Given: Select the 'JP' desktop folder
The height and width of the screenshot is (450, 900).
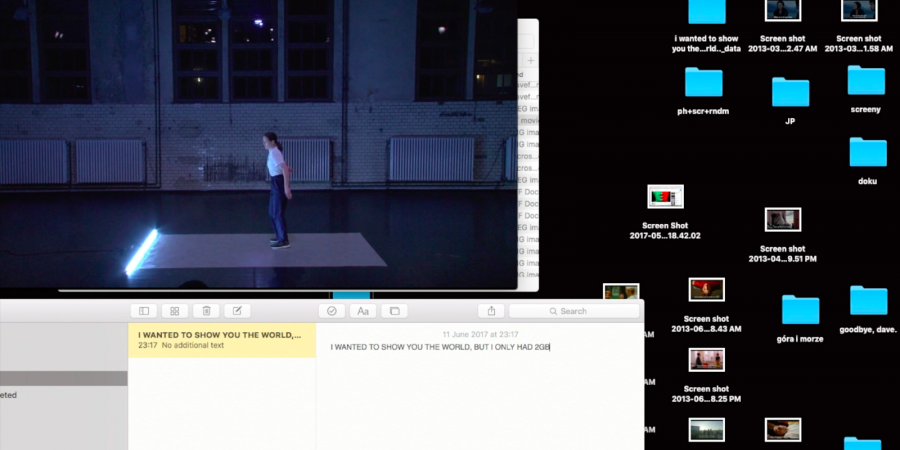Looking at the screenshot, I should [790, 92].
